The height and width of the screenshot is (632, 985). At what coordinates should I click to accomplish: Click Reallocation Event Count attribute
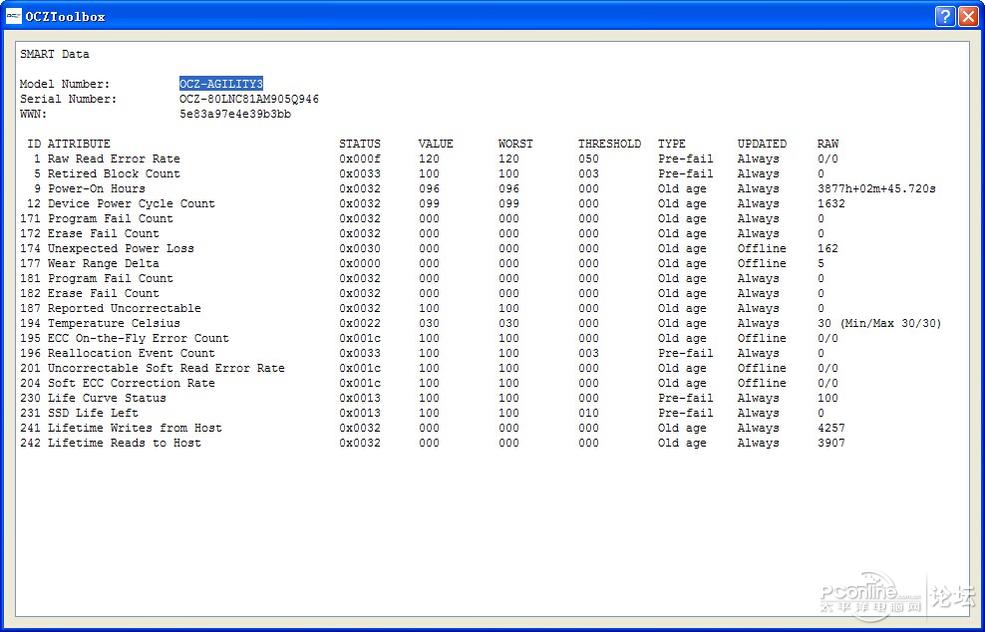click(131, 354)
